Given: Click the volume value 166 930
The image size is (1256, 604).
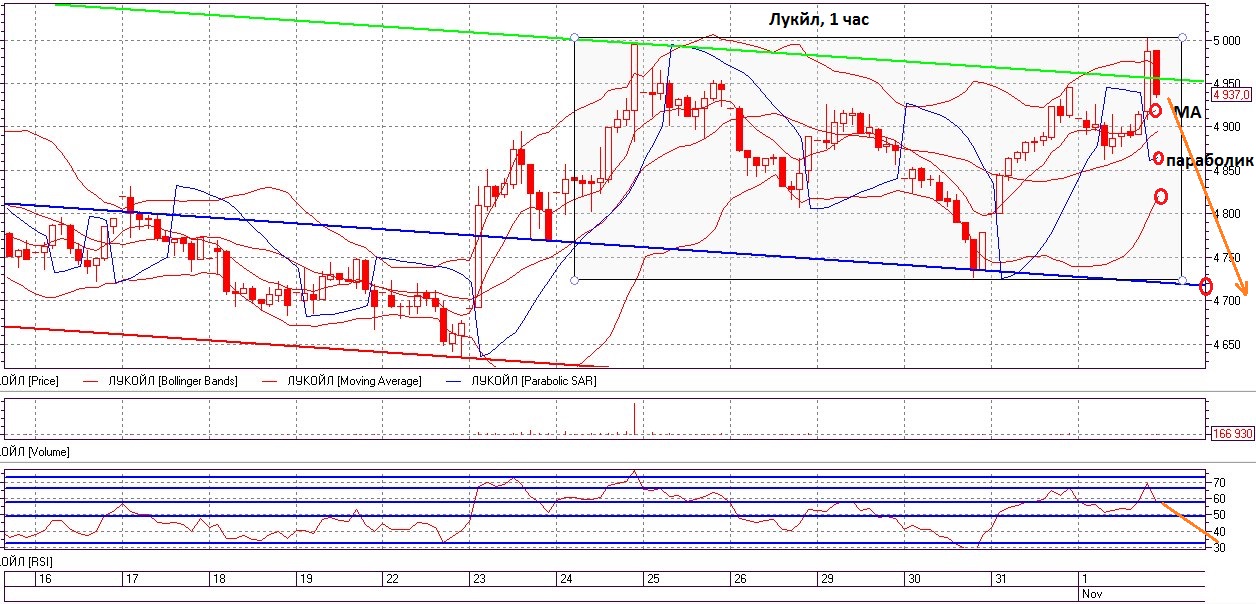Looking at the screenshot, I should [x=1230, y=434].
